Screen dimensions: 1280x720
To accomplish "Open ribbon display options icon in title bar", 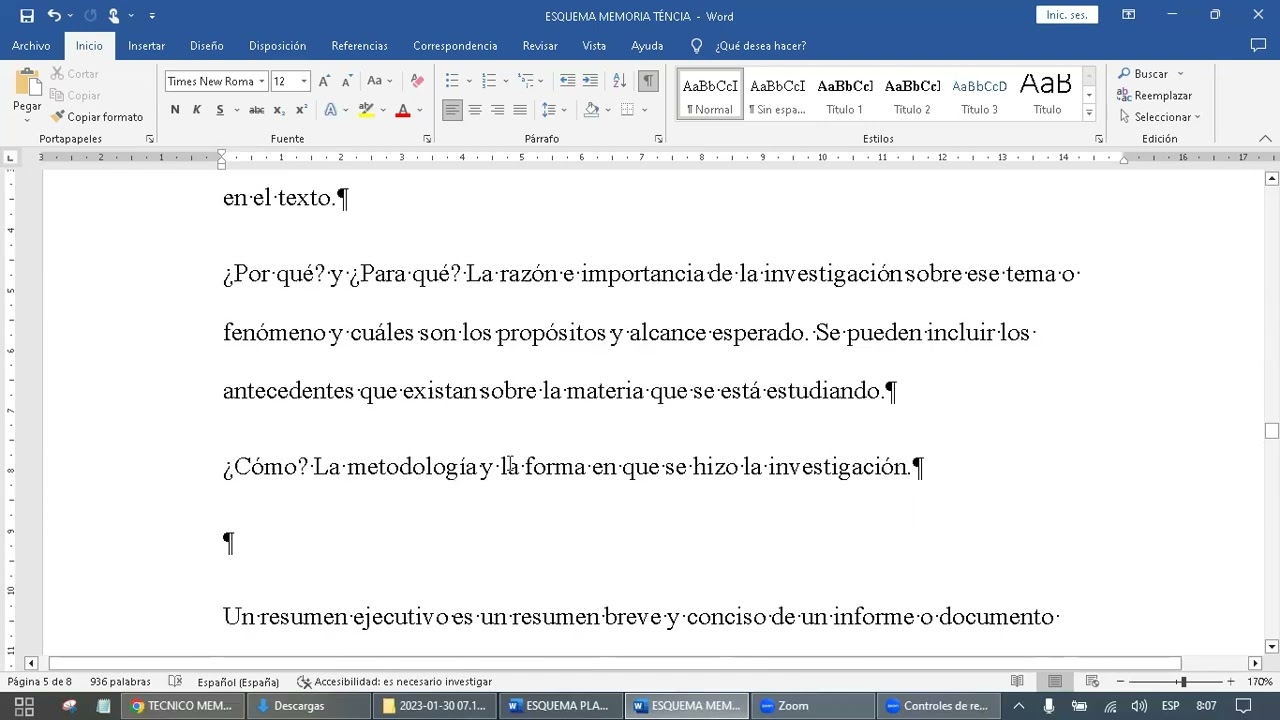I will pos(1128,15).
